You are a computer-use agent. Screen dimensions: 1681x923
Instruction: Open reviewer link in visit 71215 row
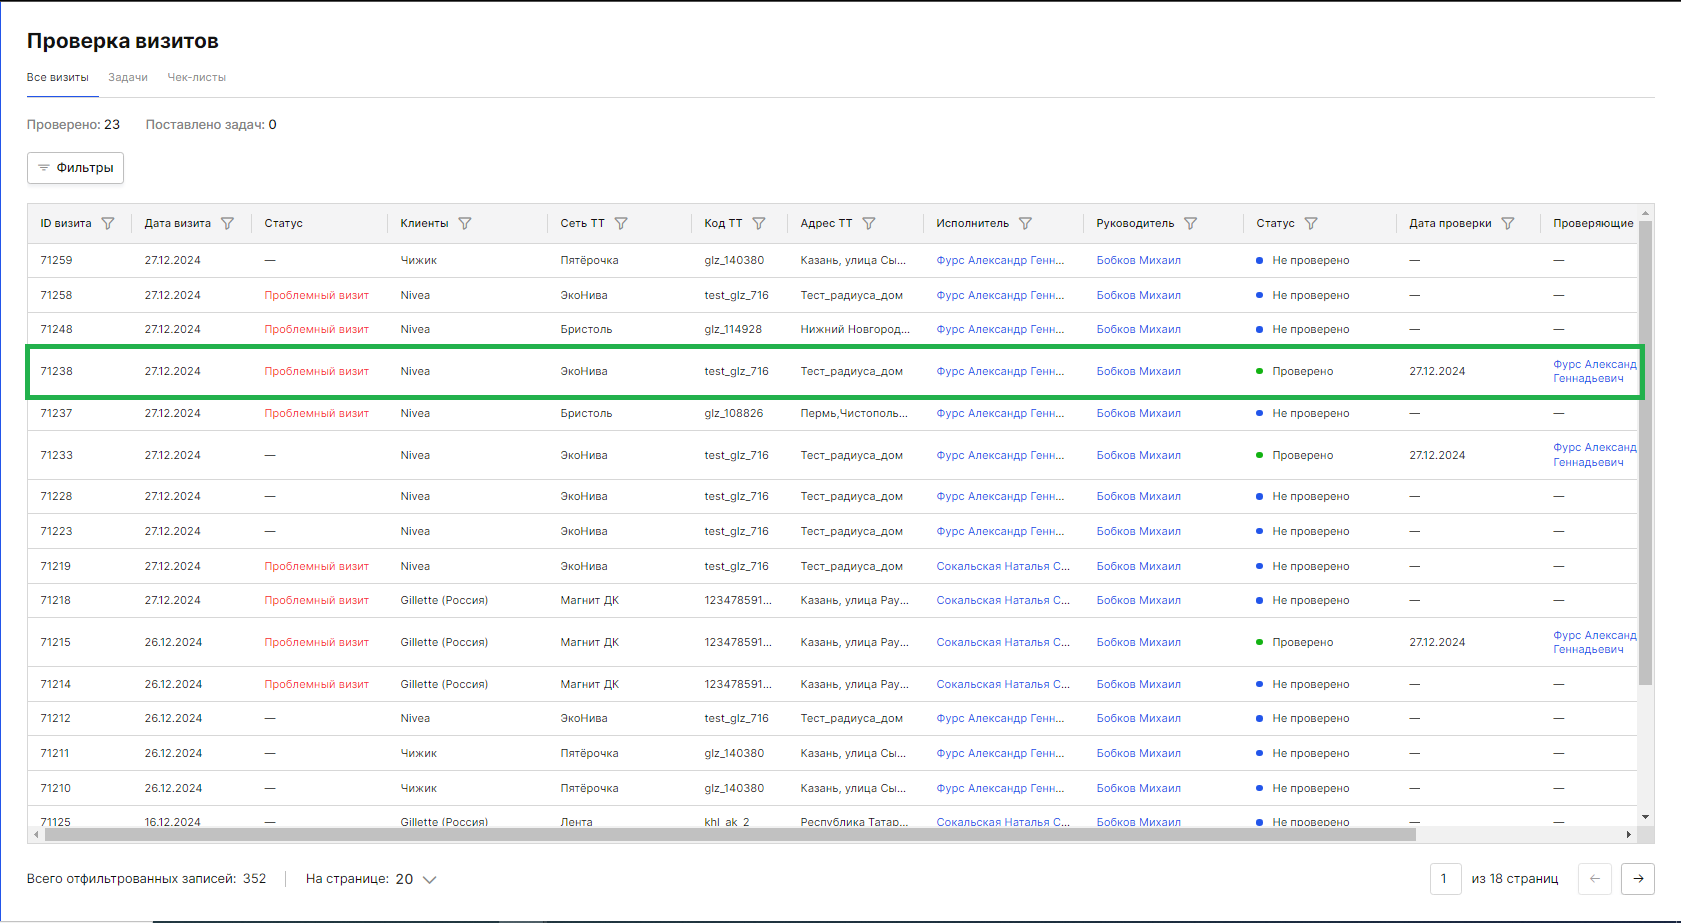coord(1595,642)
